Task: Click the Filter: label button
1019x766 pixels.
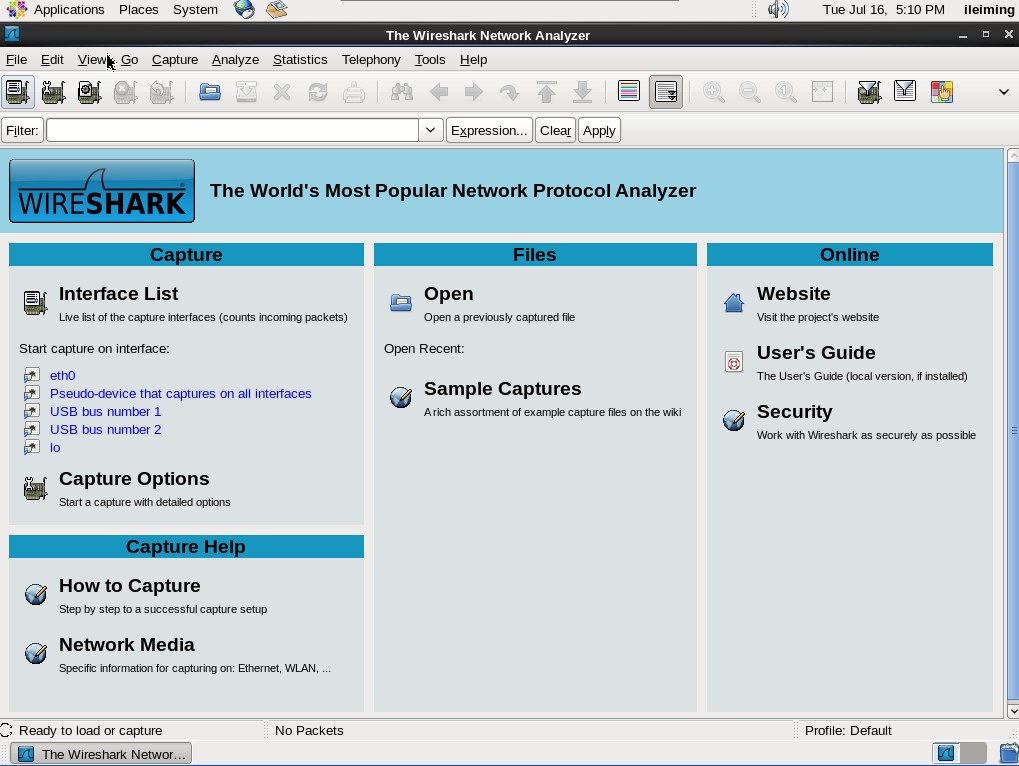Action: click(x=22, y=130)
